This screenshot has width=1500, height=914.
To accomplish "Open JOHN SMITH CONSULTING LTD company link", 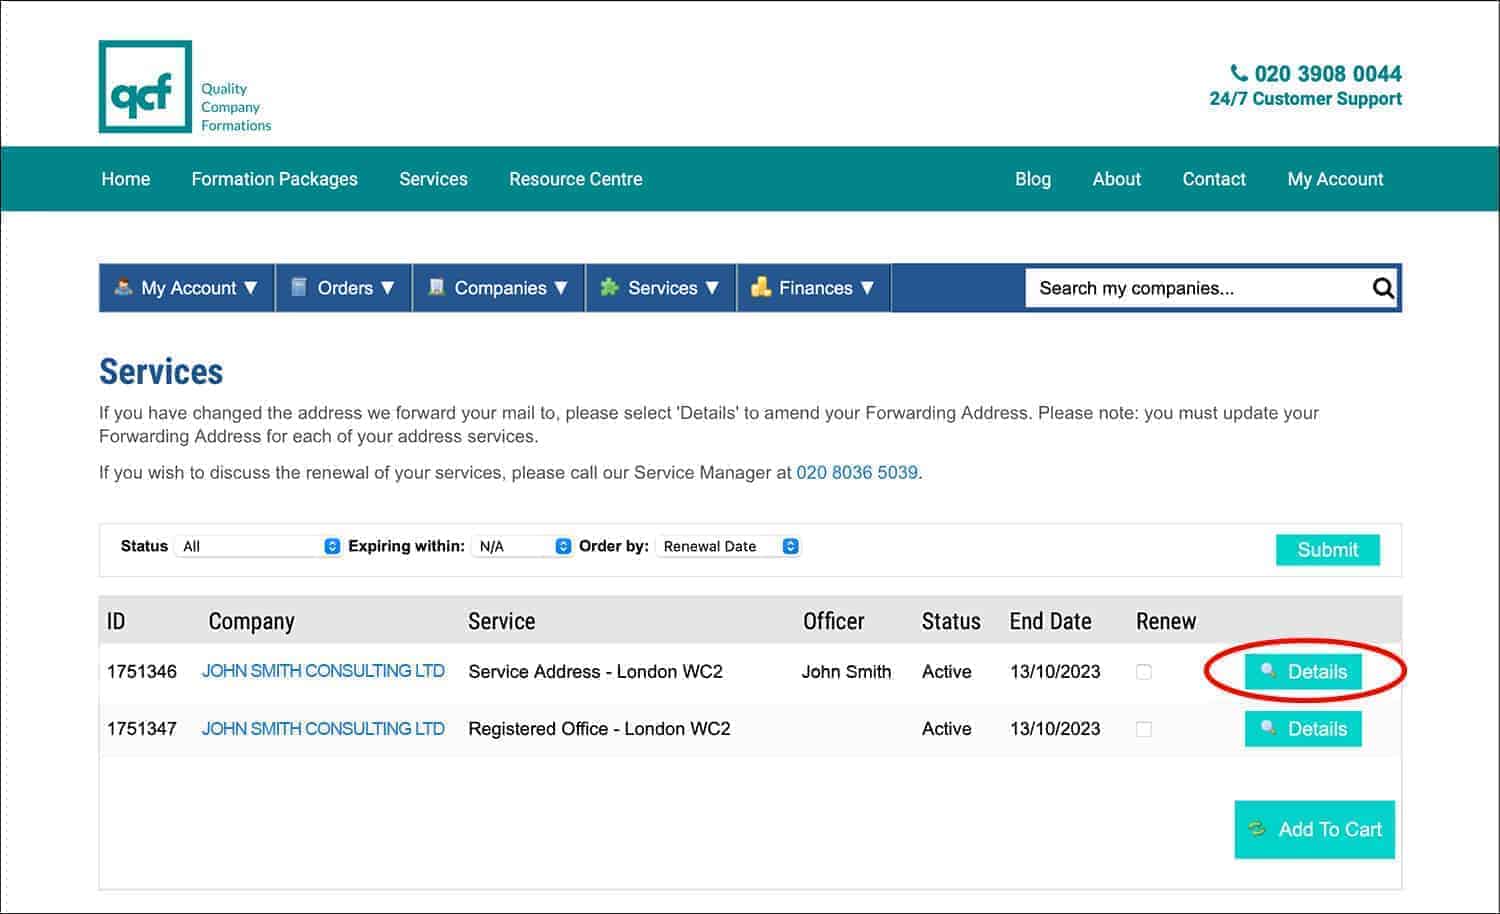I will tap(323, 671).
